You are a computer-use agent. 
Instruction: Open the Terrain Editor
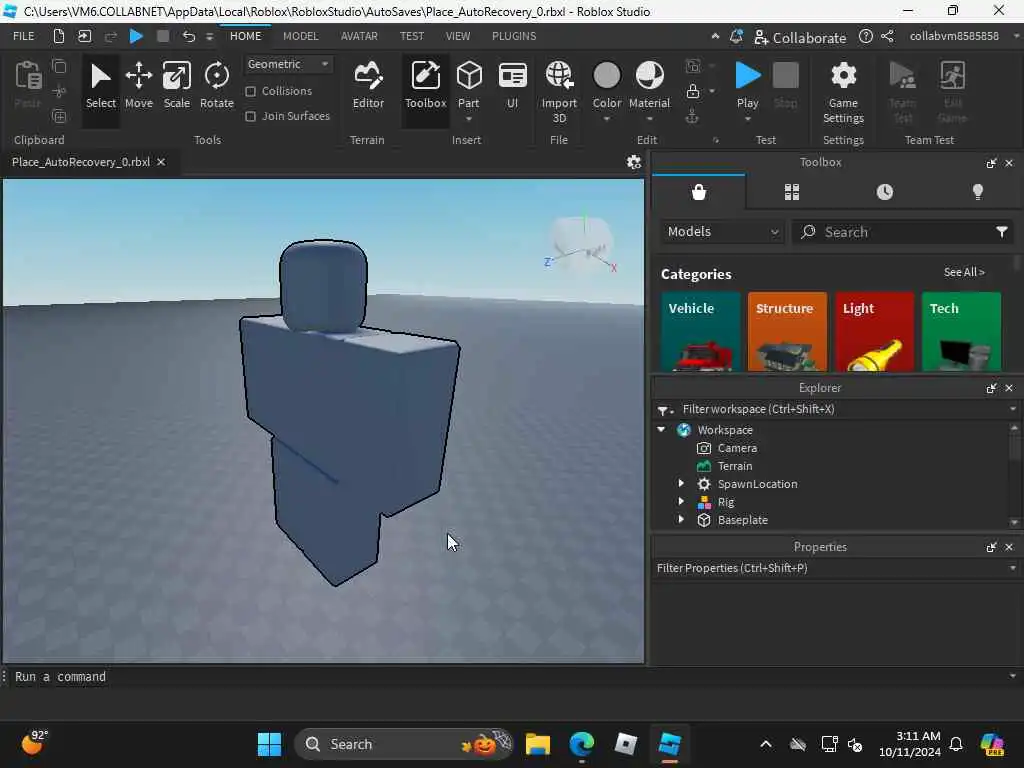368,86
